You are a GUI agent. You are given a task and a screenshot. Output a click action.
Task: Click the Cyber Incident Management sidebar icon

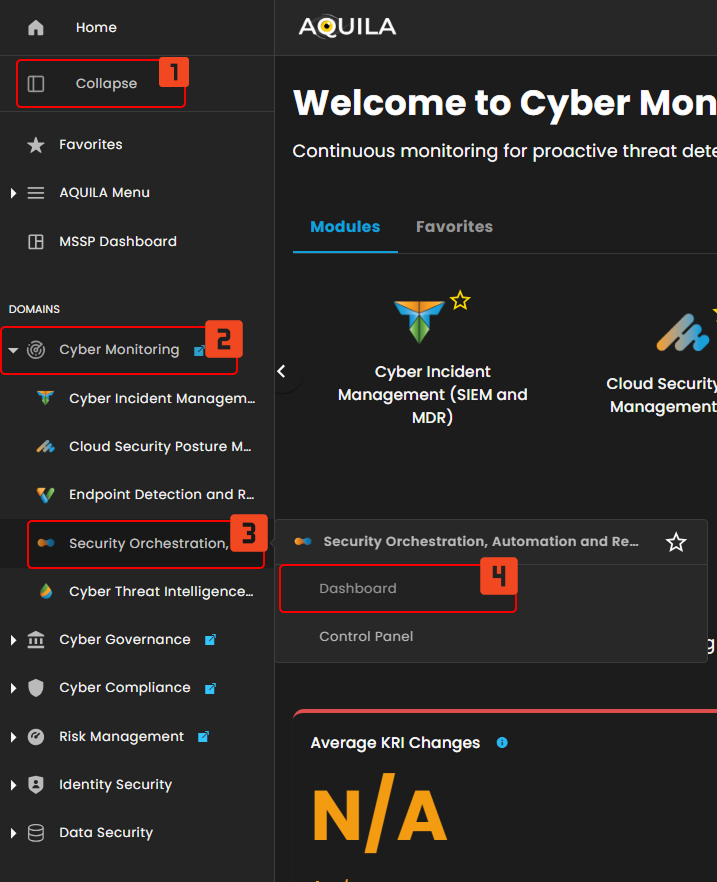(45, 399)
